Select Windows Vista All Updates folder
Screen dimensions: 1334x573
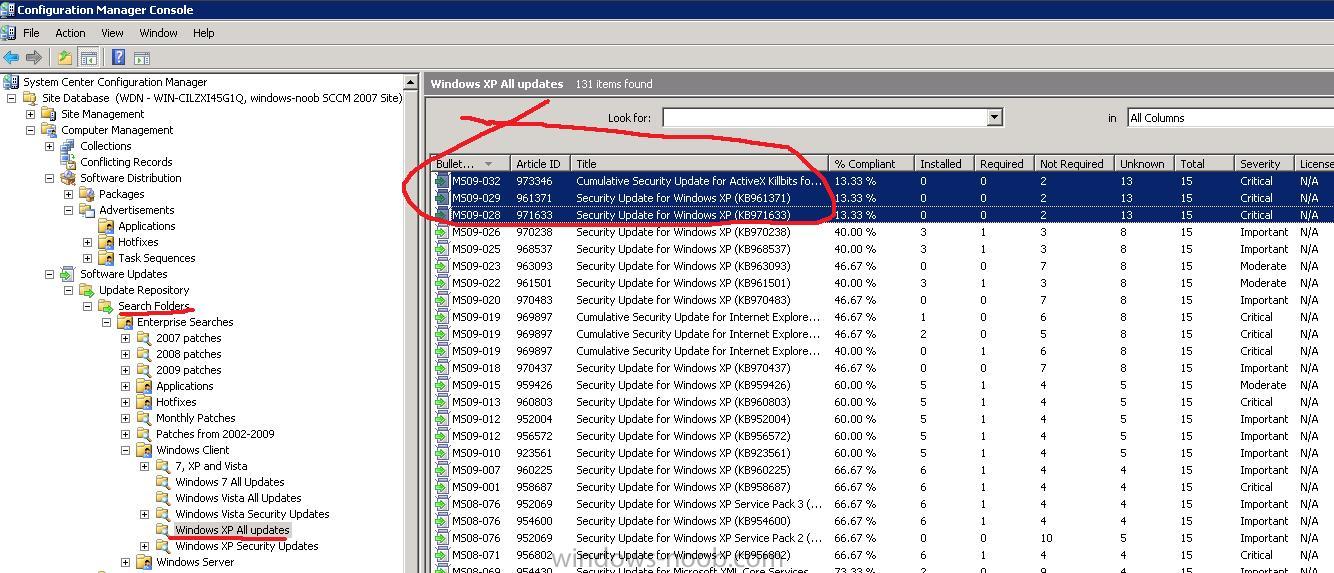tap(238, 498)
